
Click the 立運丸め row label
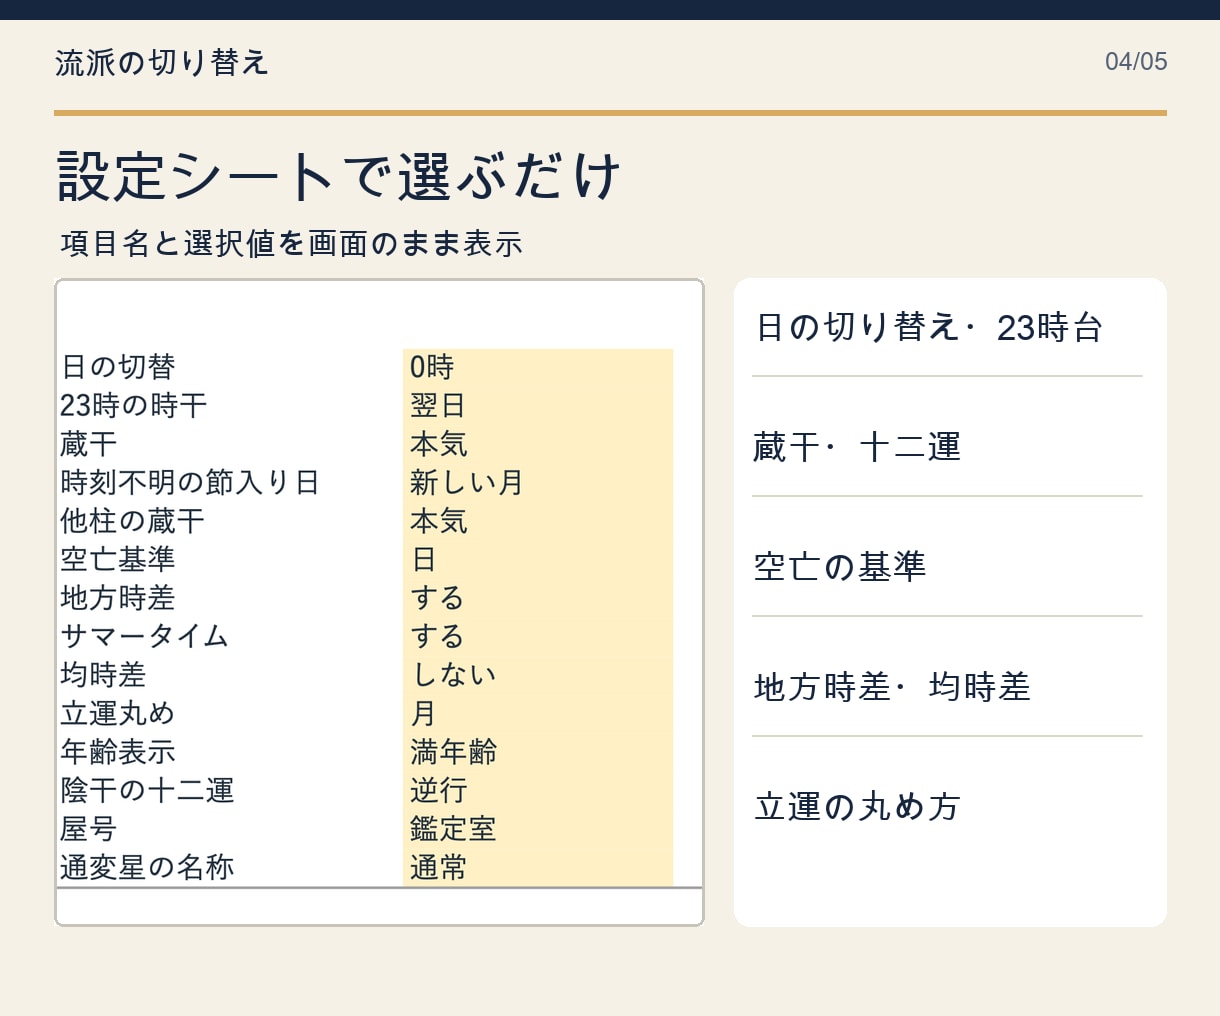point(118,714)
